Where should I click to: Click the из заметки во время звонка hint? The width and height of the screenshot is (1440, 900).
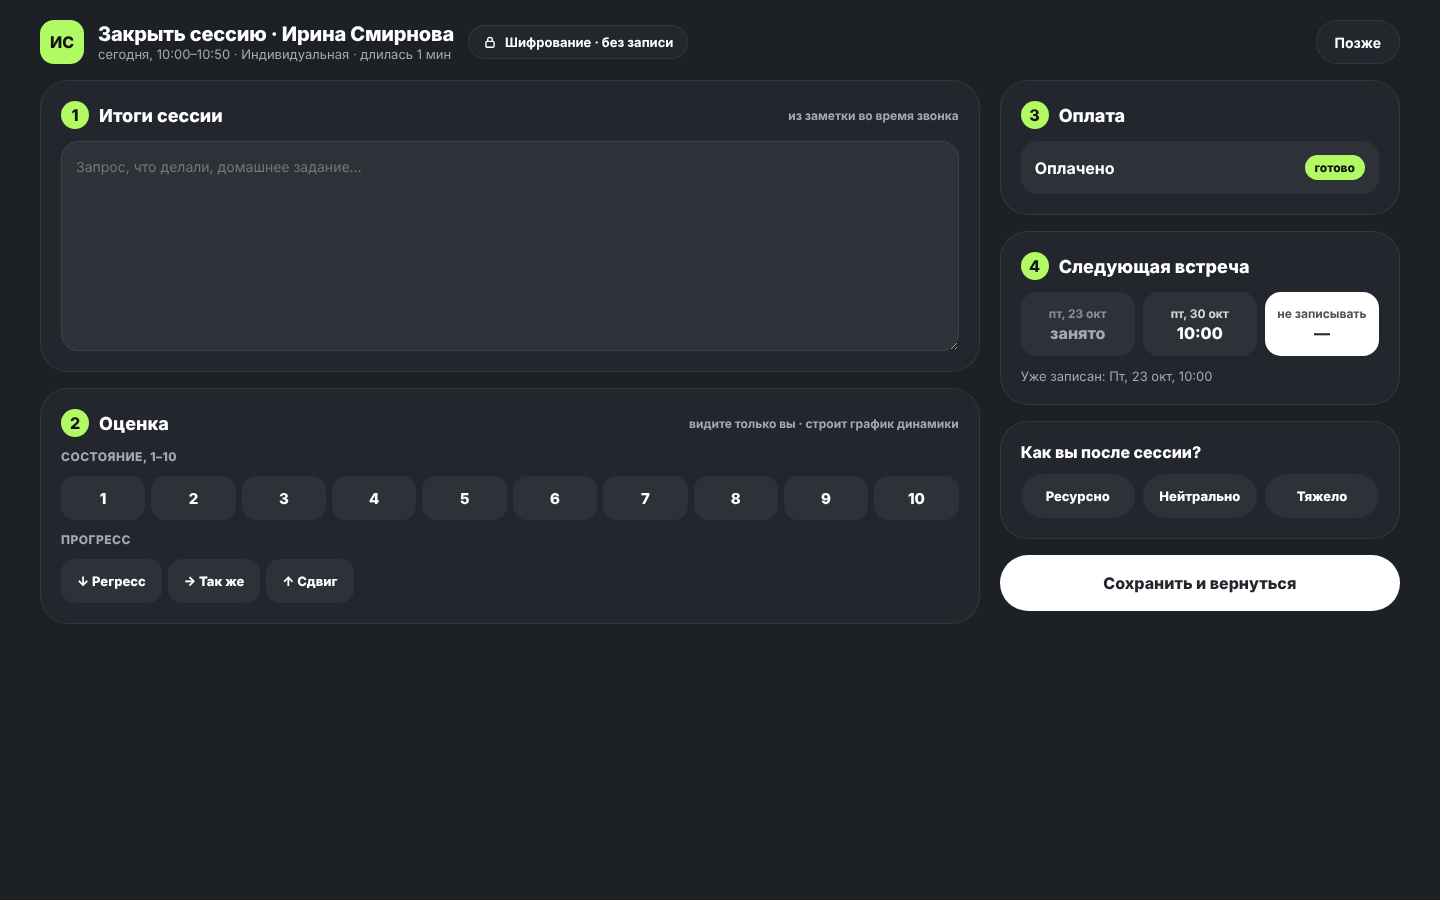[873, 116]
